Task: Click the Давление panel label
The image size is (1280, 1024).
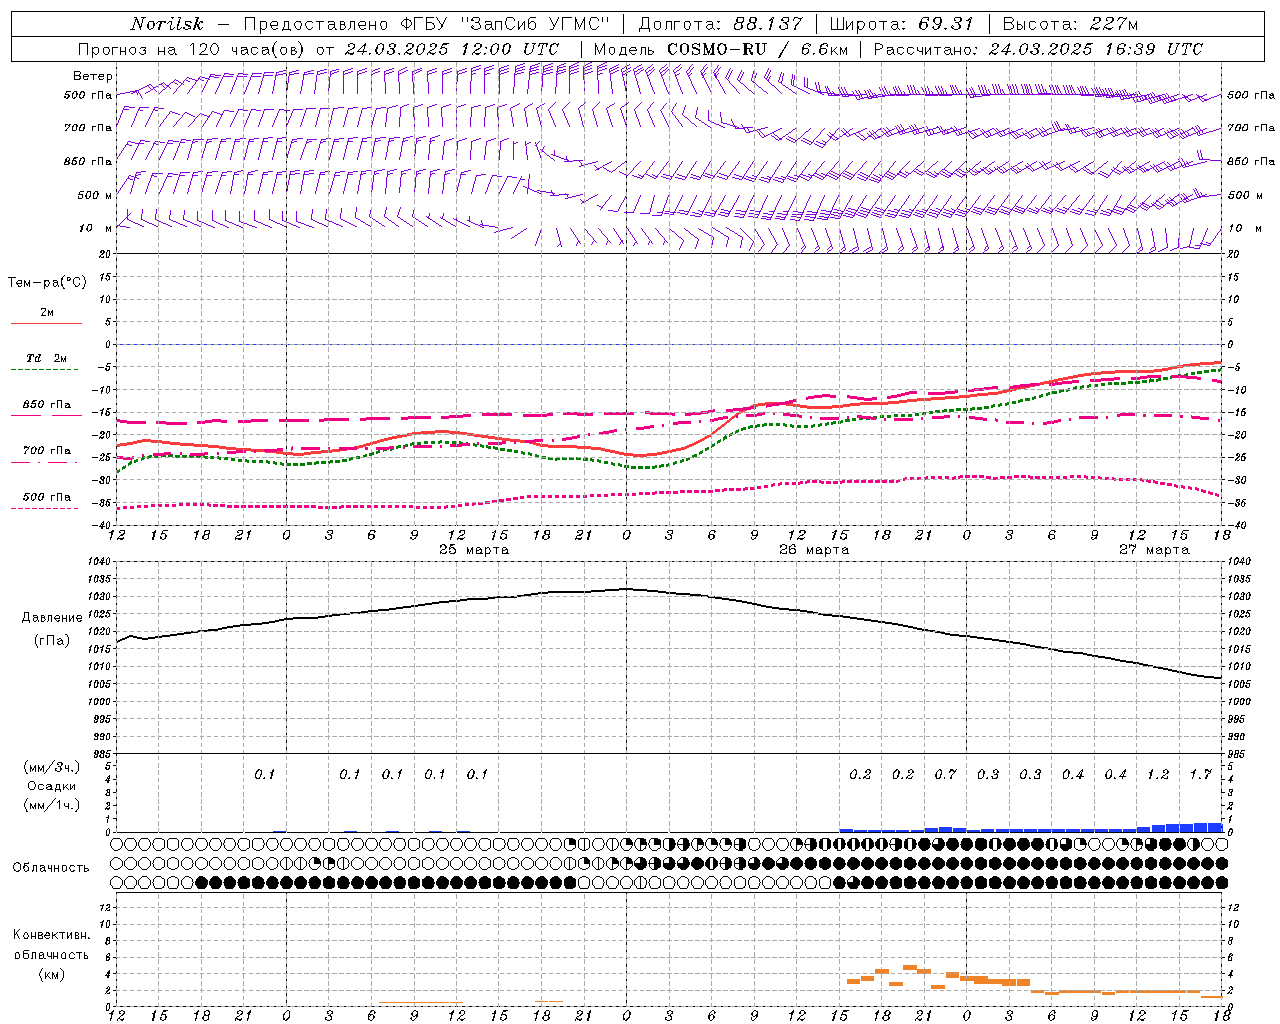Action: (52, 618)
